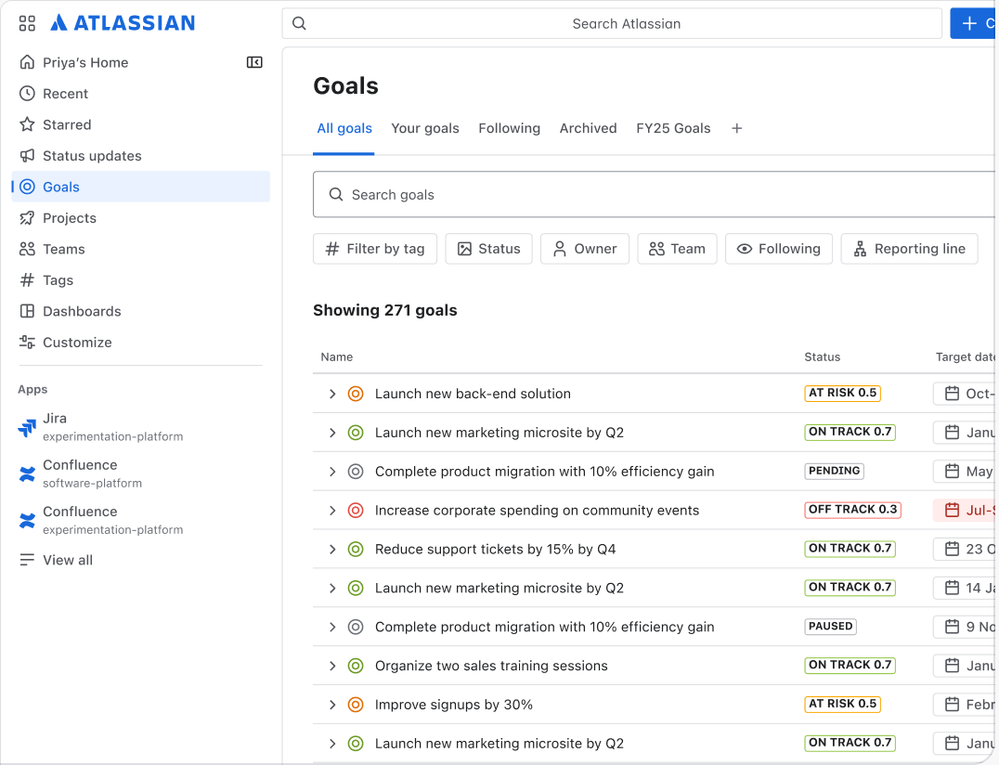Open the Reporting line filter

tap(909, 248)
